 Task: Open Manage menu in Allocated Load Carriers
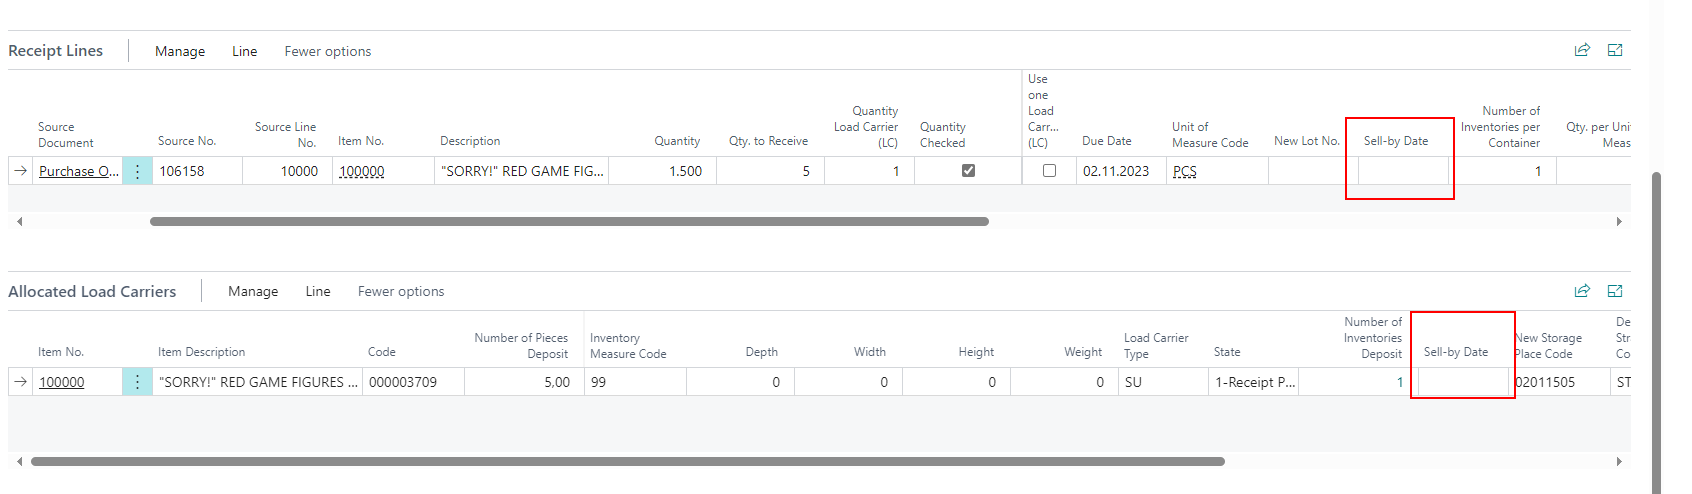(253, 291)
